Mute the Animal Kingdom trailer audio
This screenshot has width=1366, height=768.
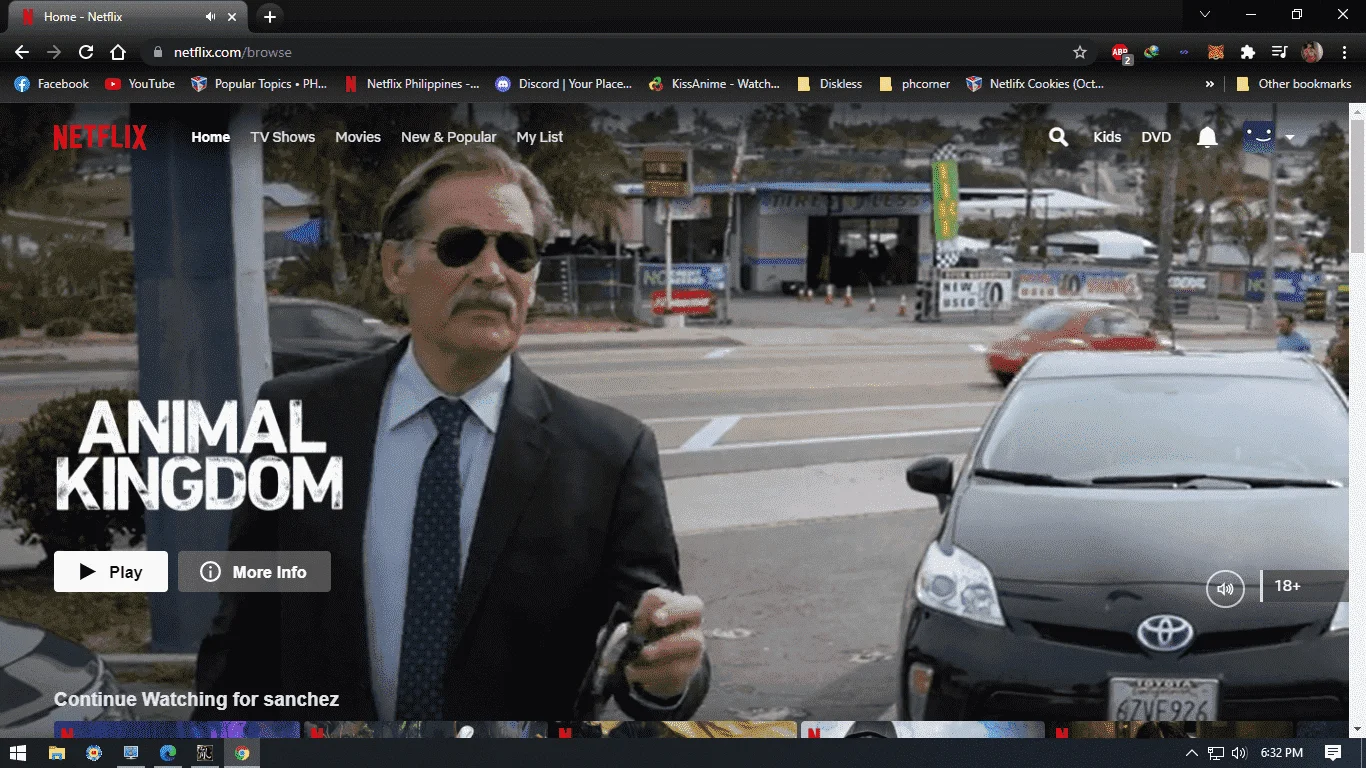coord(1225,588)
